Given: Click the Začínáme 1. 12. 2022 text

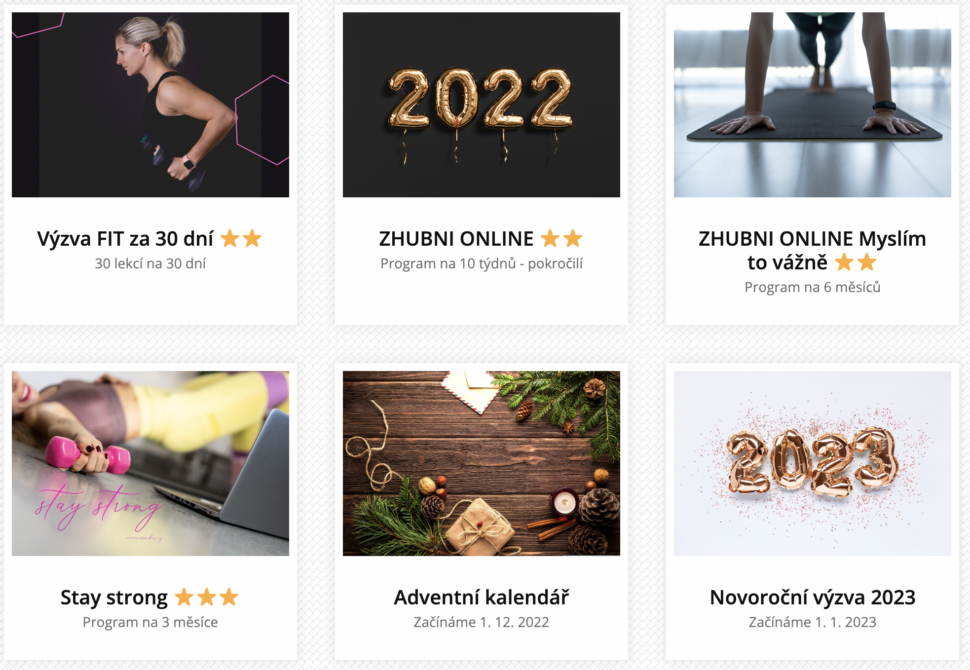Looking at the screenshot, I should pos(481,622).
